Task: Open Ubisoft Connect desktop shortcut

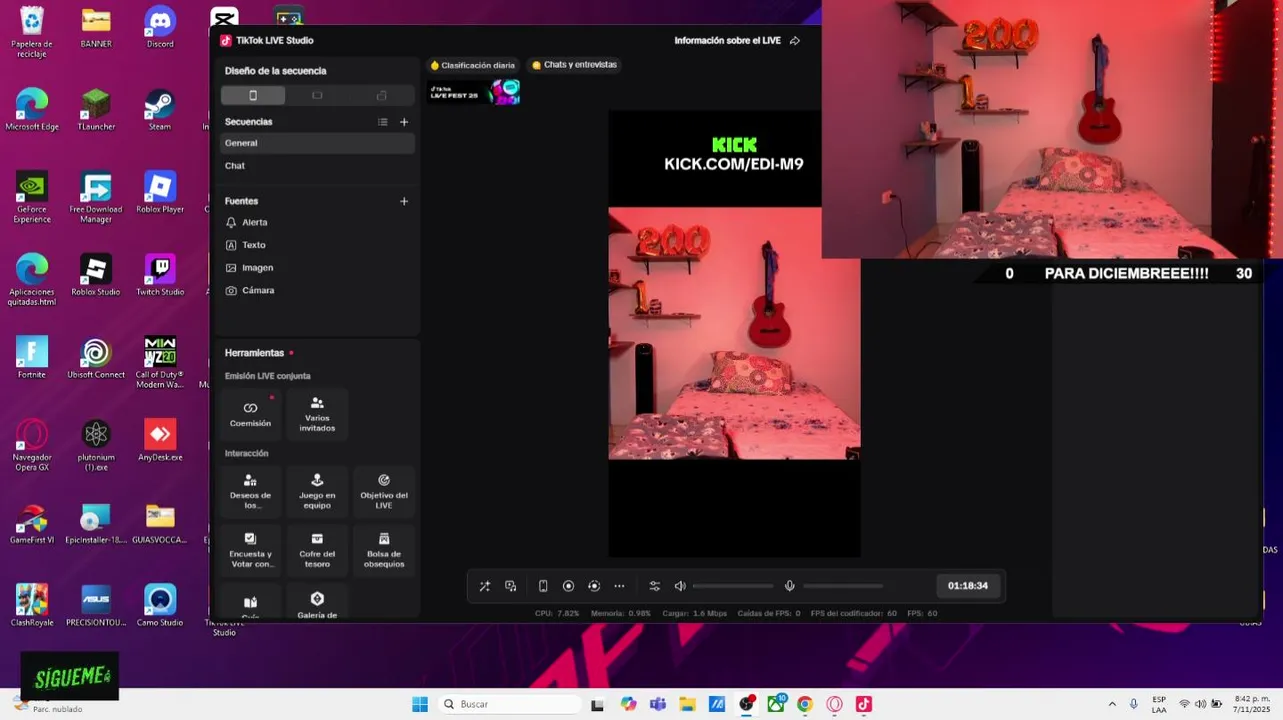Action: tap(96, 357)
